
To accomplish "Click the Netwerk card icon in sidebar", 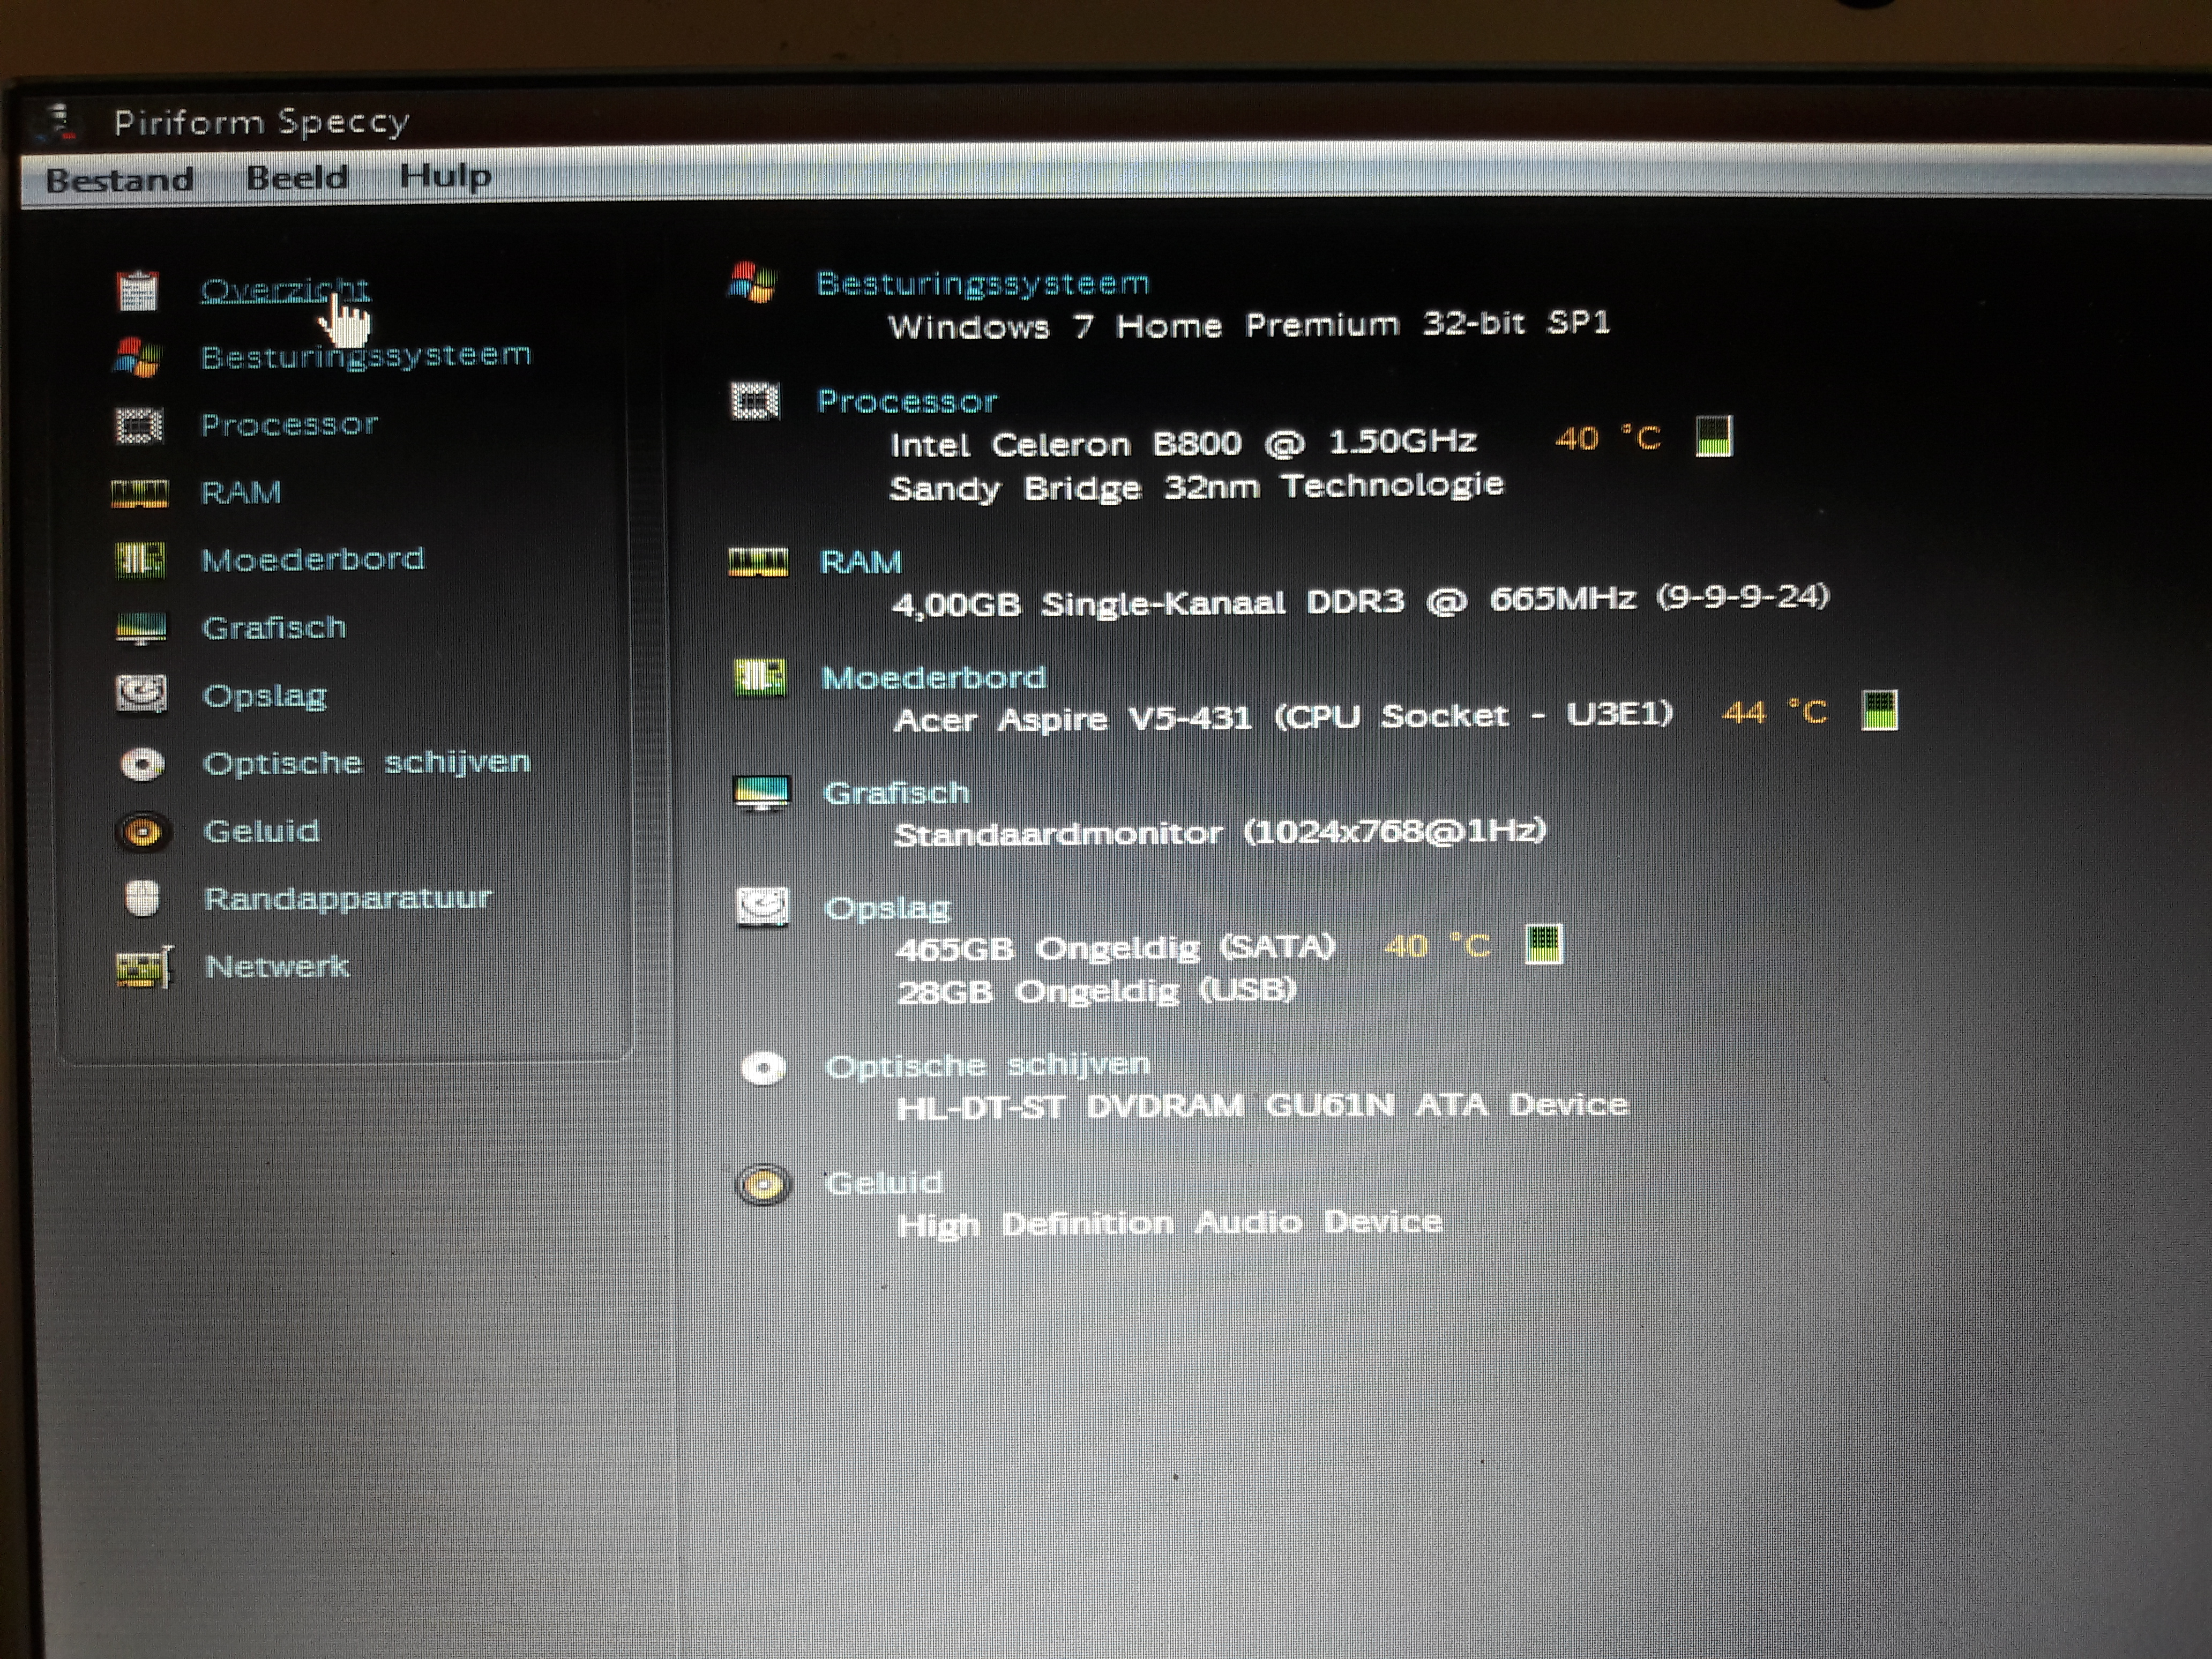I will click(144, 967).
